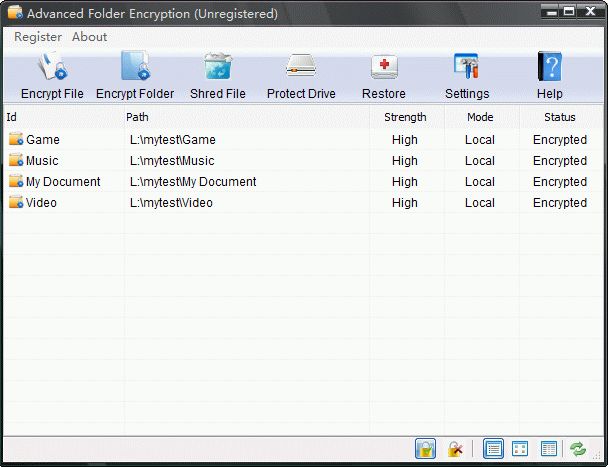This screenshot has width=608, height=467.
Task: Sort list by the Strength column header
Action: 405,117
